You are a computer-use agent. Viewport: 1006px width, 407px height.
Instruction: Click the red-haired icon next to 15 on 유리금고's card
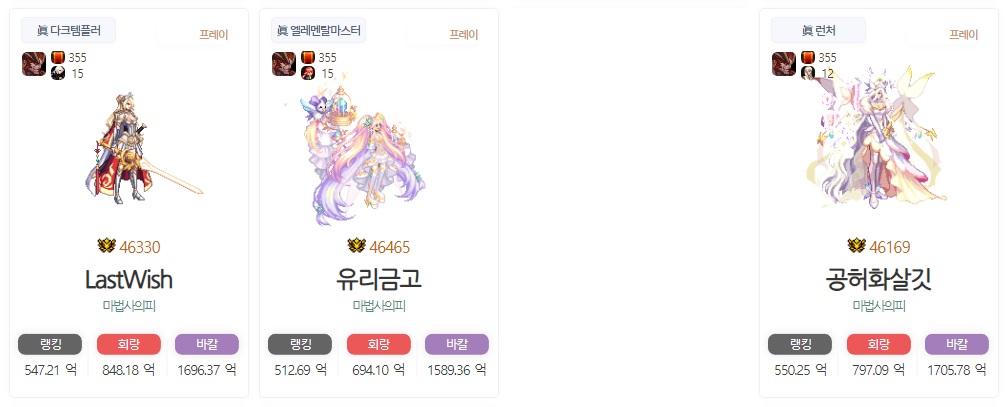(308, 73)
